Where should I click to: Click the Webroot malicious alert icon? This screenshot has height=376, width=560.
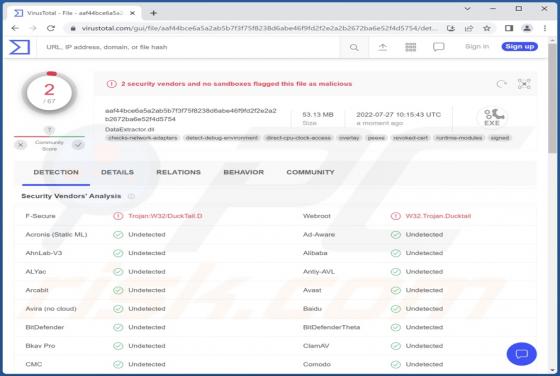(395, 216)
